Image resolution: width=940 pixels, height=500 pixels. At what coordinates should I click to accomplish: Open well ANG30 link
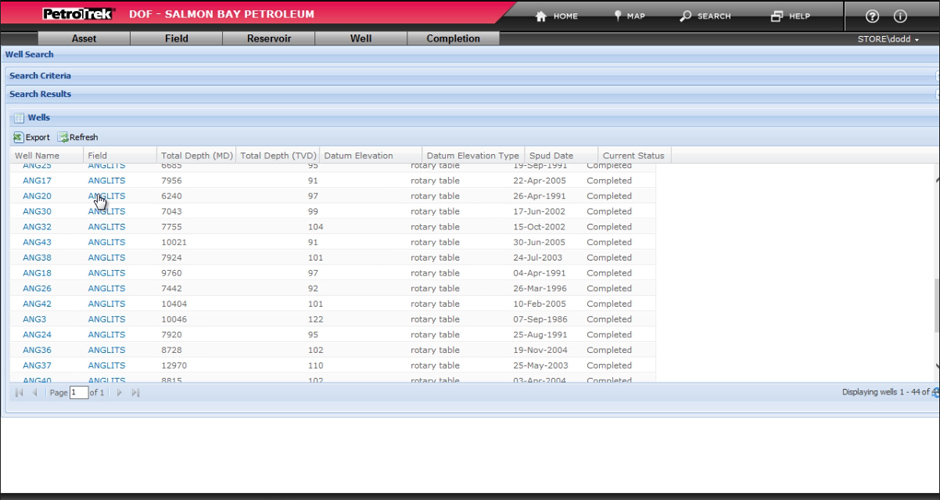[x=37, y=212]
